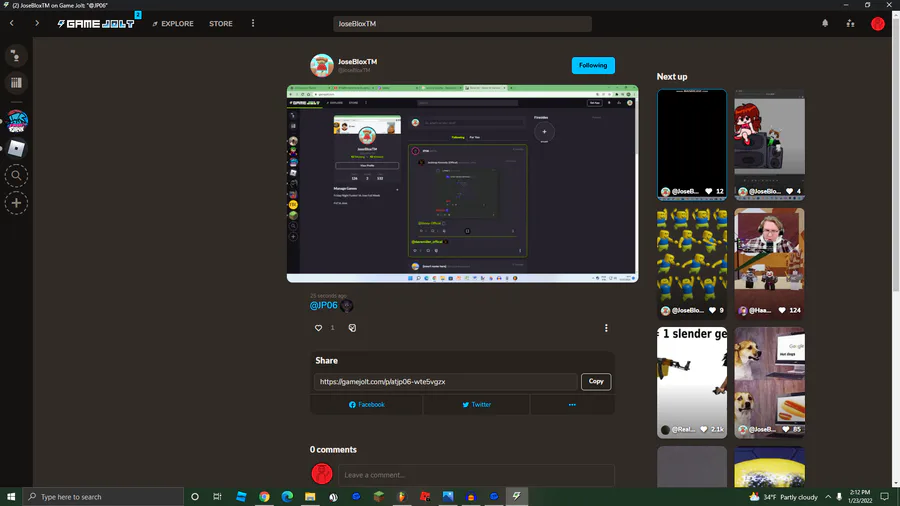This screenshot has height=506, width=900.
Task: Click the Leave a comment field
Action: tap(476, 475)
